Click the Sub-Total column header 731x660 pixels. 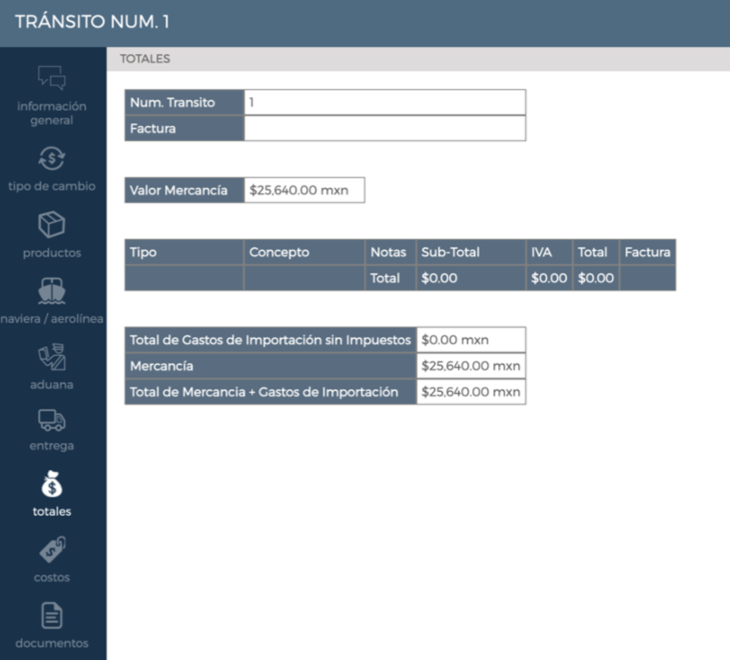(x=471, y=252)
